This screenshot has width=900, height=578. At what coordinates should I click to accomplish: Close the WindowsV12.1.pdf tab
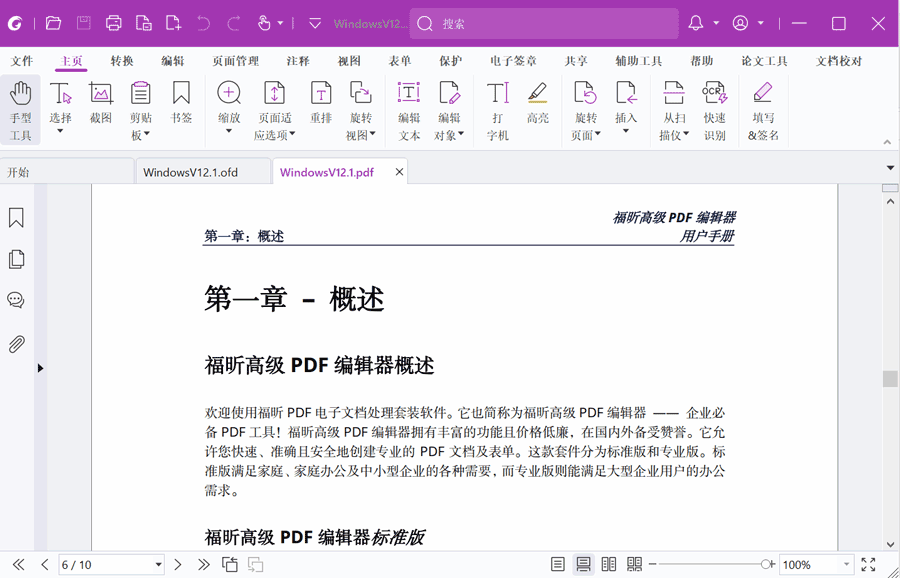(399, 172)
